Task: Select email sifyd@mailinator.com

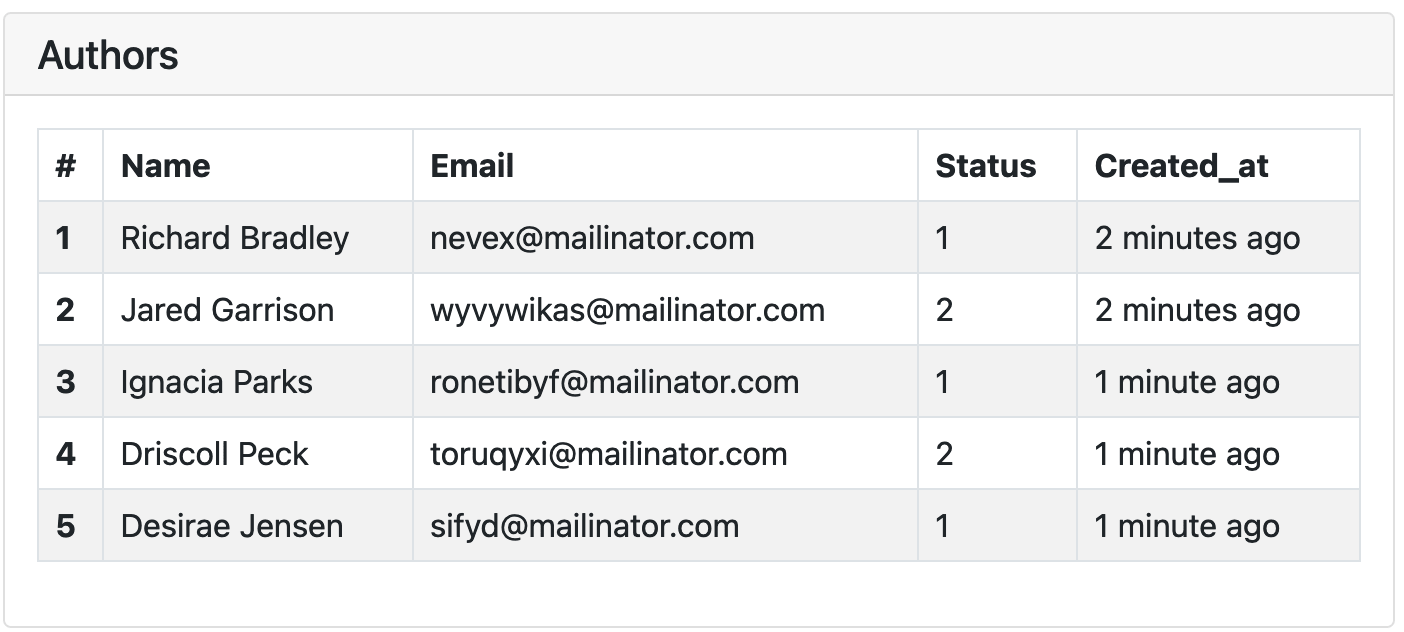Action: [x=585, y=526]
